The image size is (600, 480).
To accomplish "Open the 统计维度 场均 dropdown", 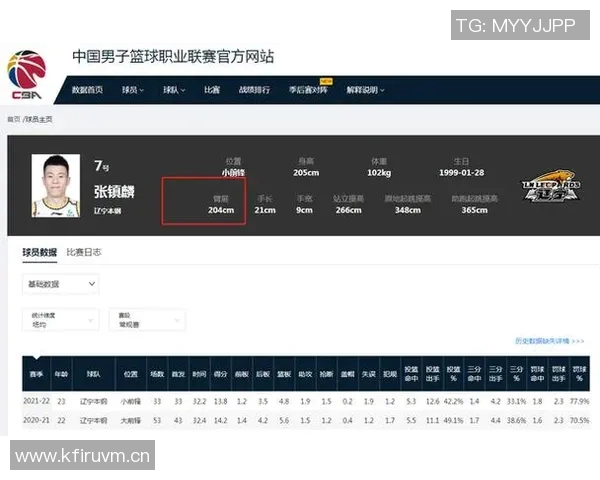I will pyautogui.click(x=59, y=320).
